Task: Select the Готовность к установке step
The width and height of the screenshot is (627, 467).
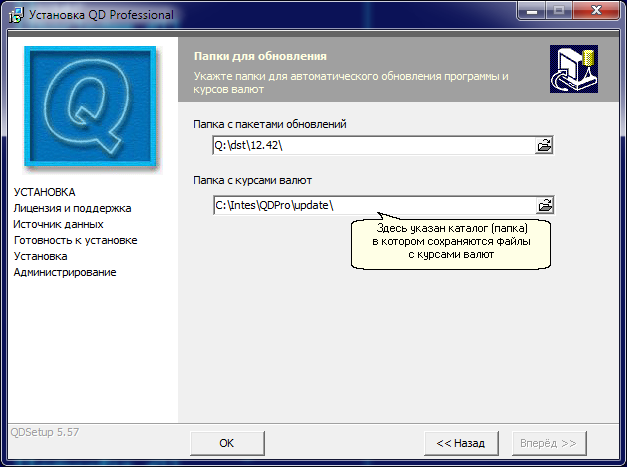Action: [x=76, y=240]
